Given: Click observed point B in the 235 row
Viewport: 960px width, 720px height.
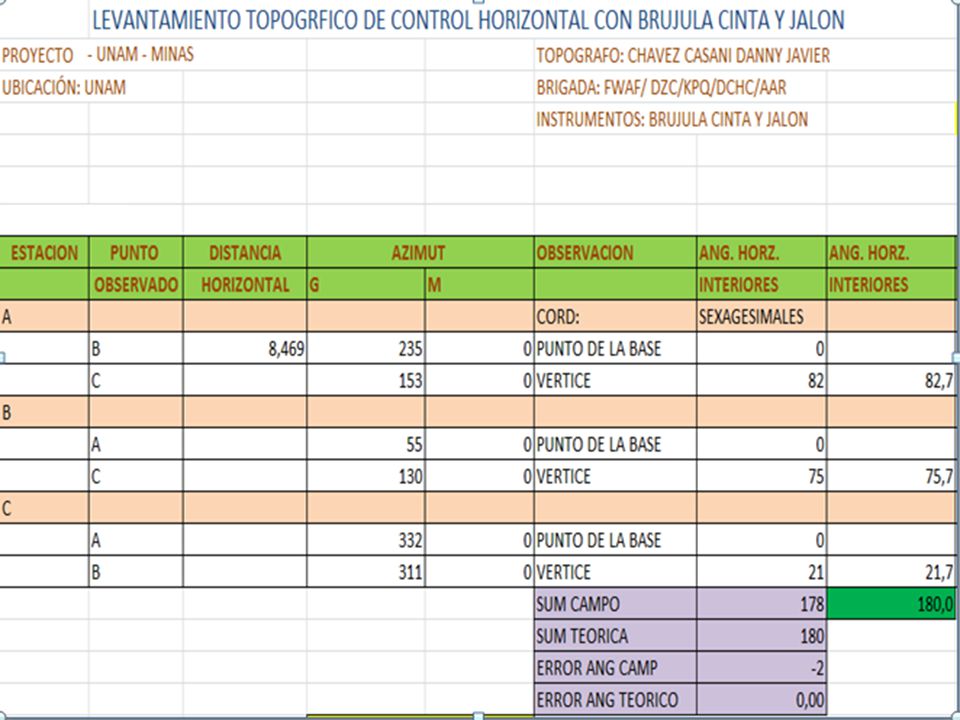Looking at the screenshot, I should (135, 348).
